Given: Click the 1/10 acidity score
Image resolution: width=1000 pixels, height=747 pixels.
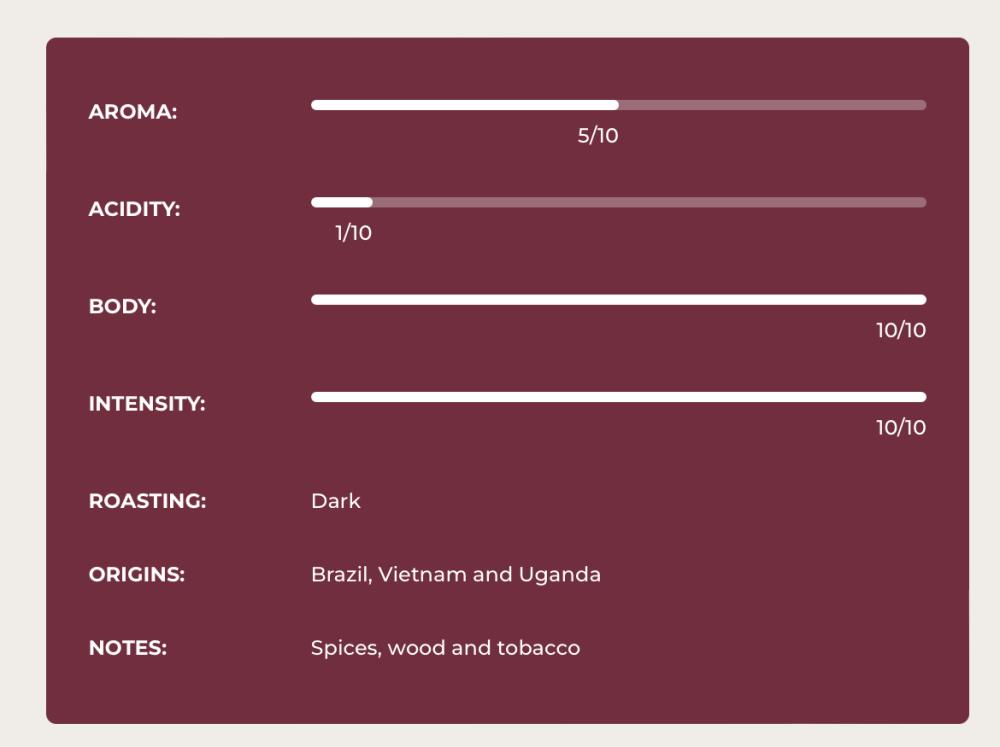Looking at the screenshot, I should (x=353, y=233).
